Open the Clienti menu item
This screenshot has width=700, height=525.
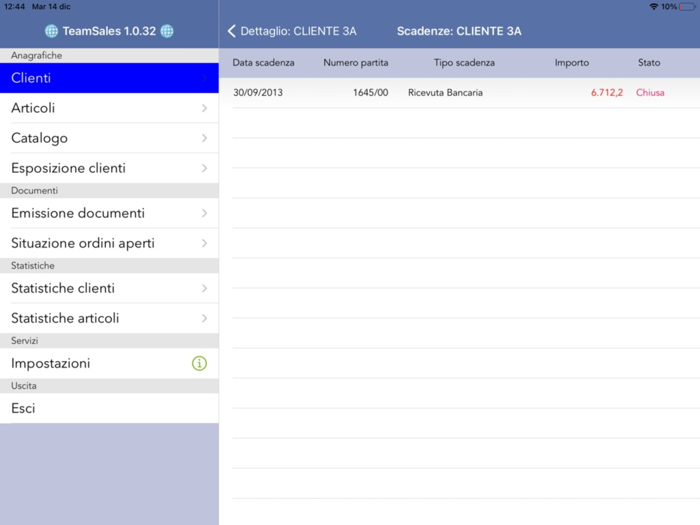109,78
